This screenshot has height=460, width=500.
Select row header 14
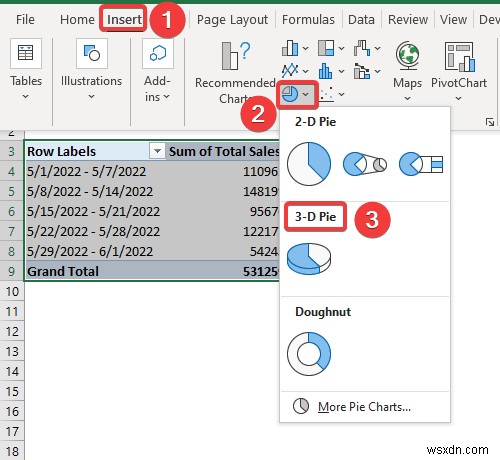point(12,372)
